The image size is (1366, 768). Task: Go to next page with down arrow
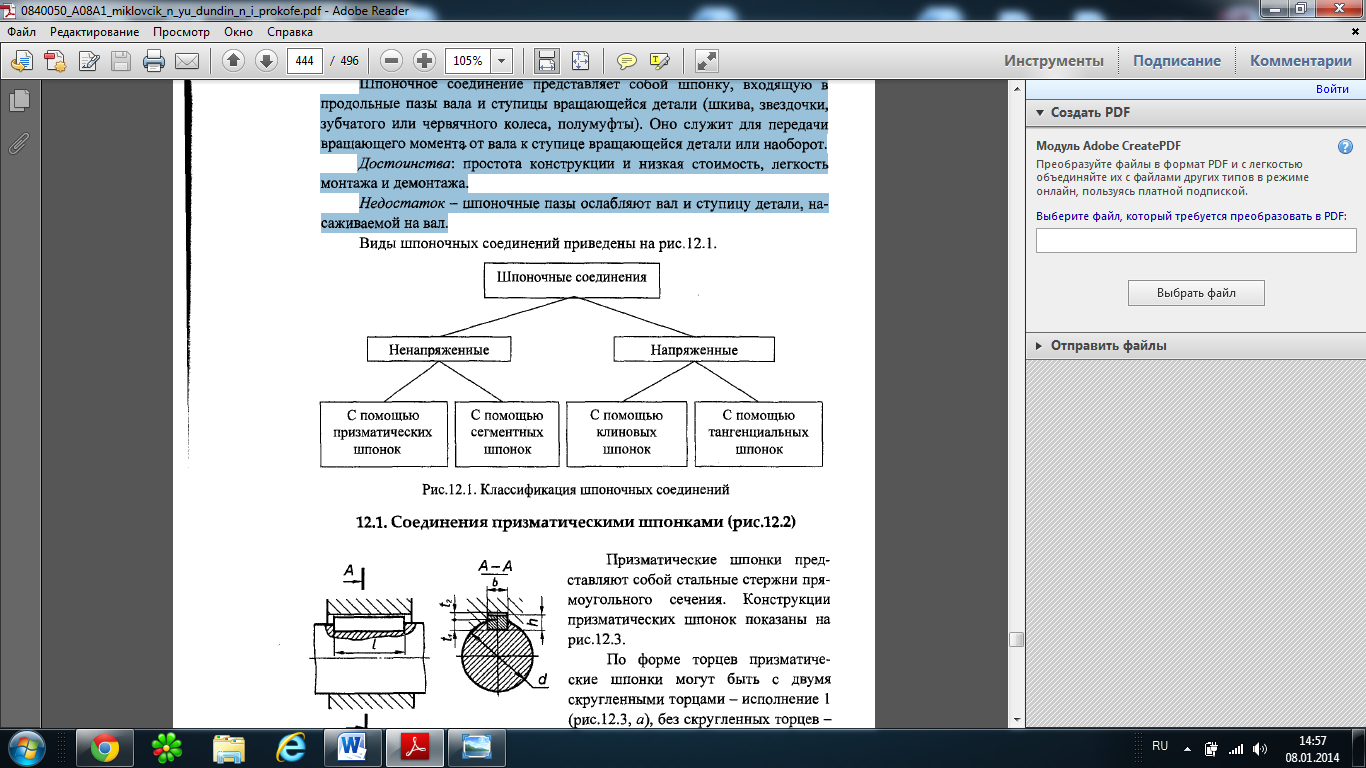266,61
